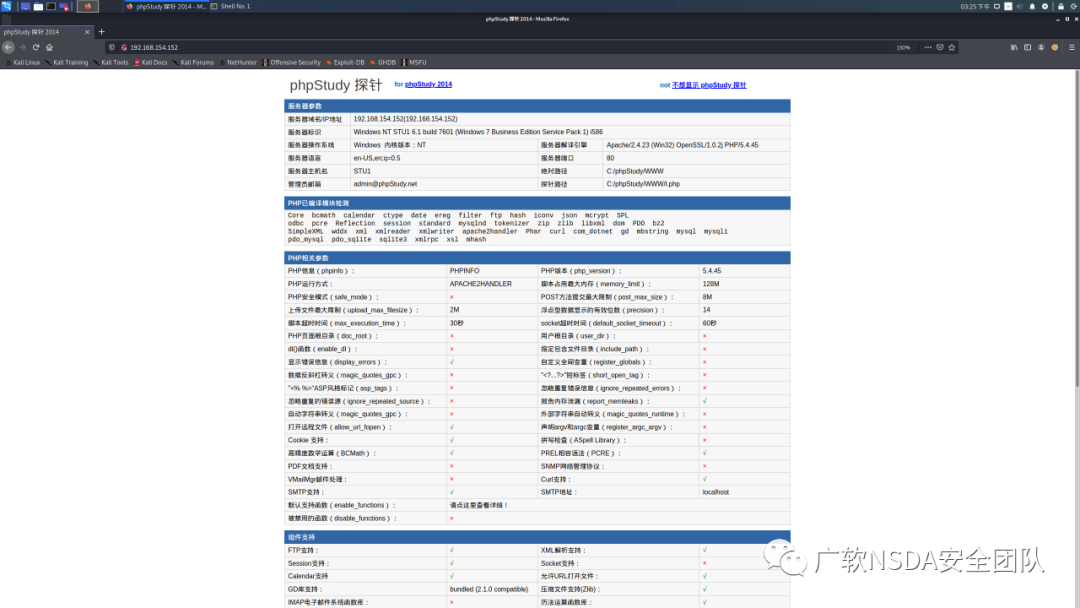
Task: Click the log out icon in panel
Action: pyautogui.click(x=1074, y=6)
